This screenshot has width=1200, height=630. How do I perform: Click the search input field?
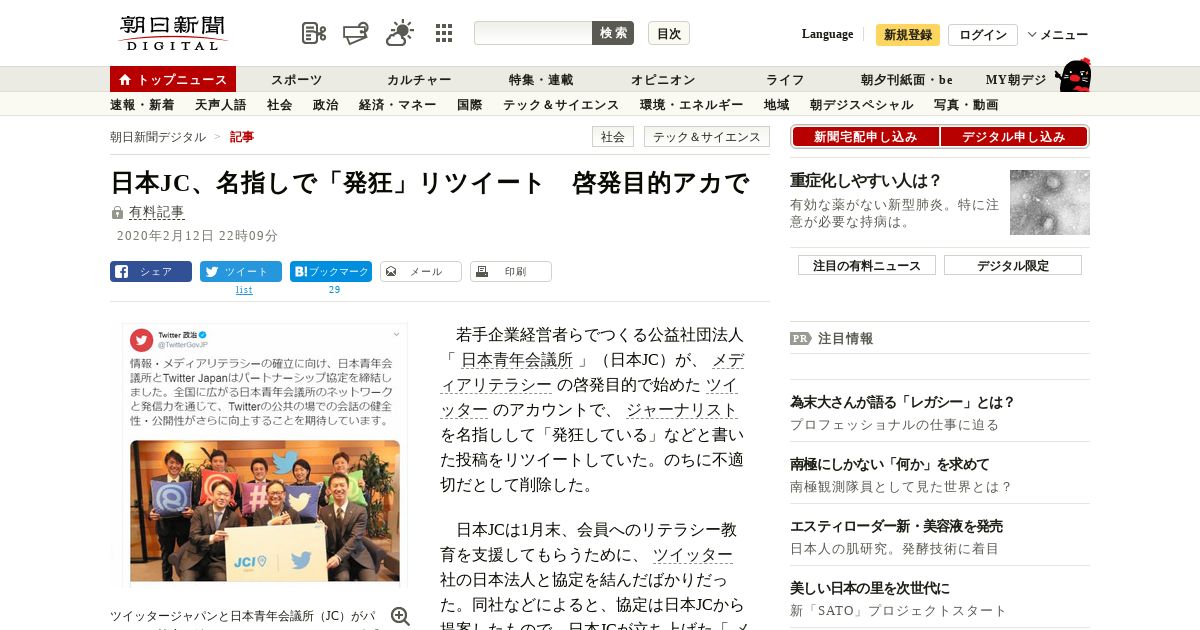(533, 33)
